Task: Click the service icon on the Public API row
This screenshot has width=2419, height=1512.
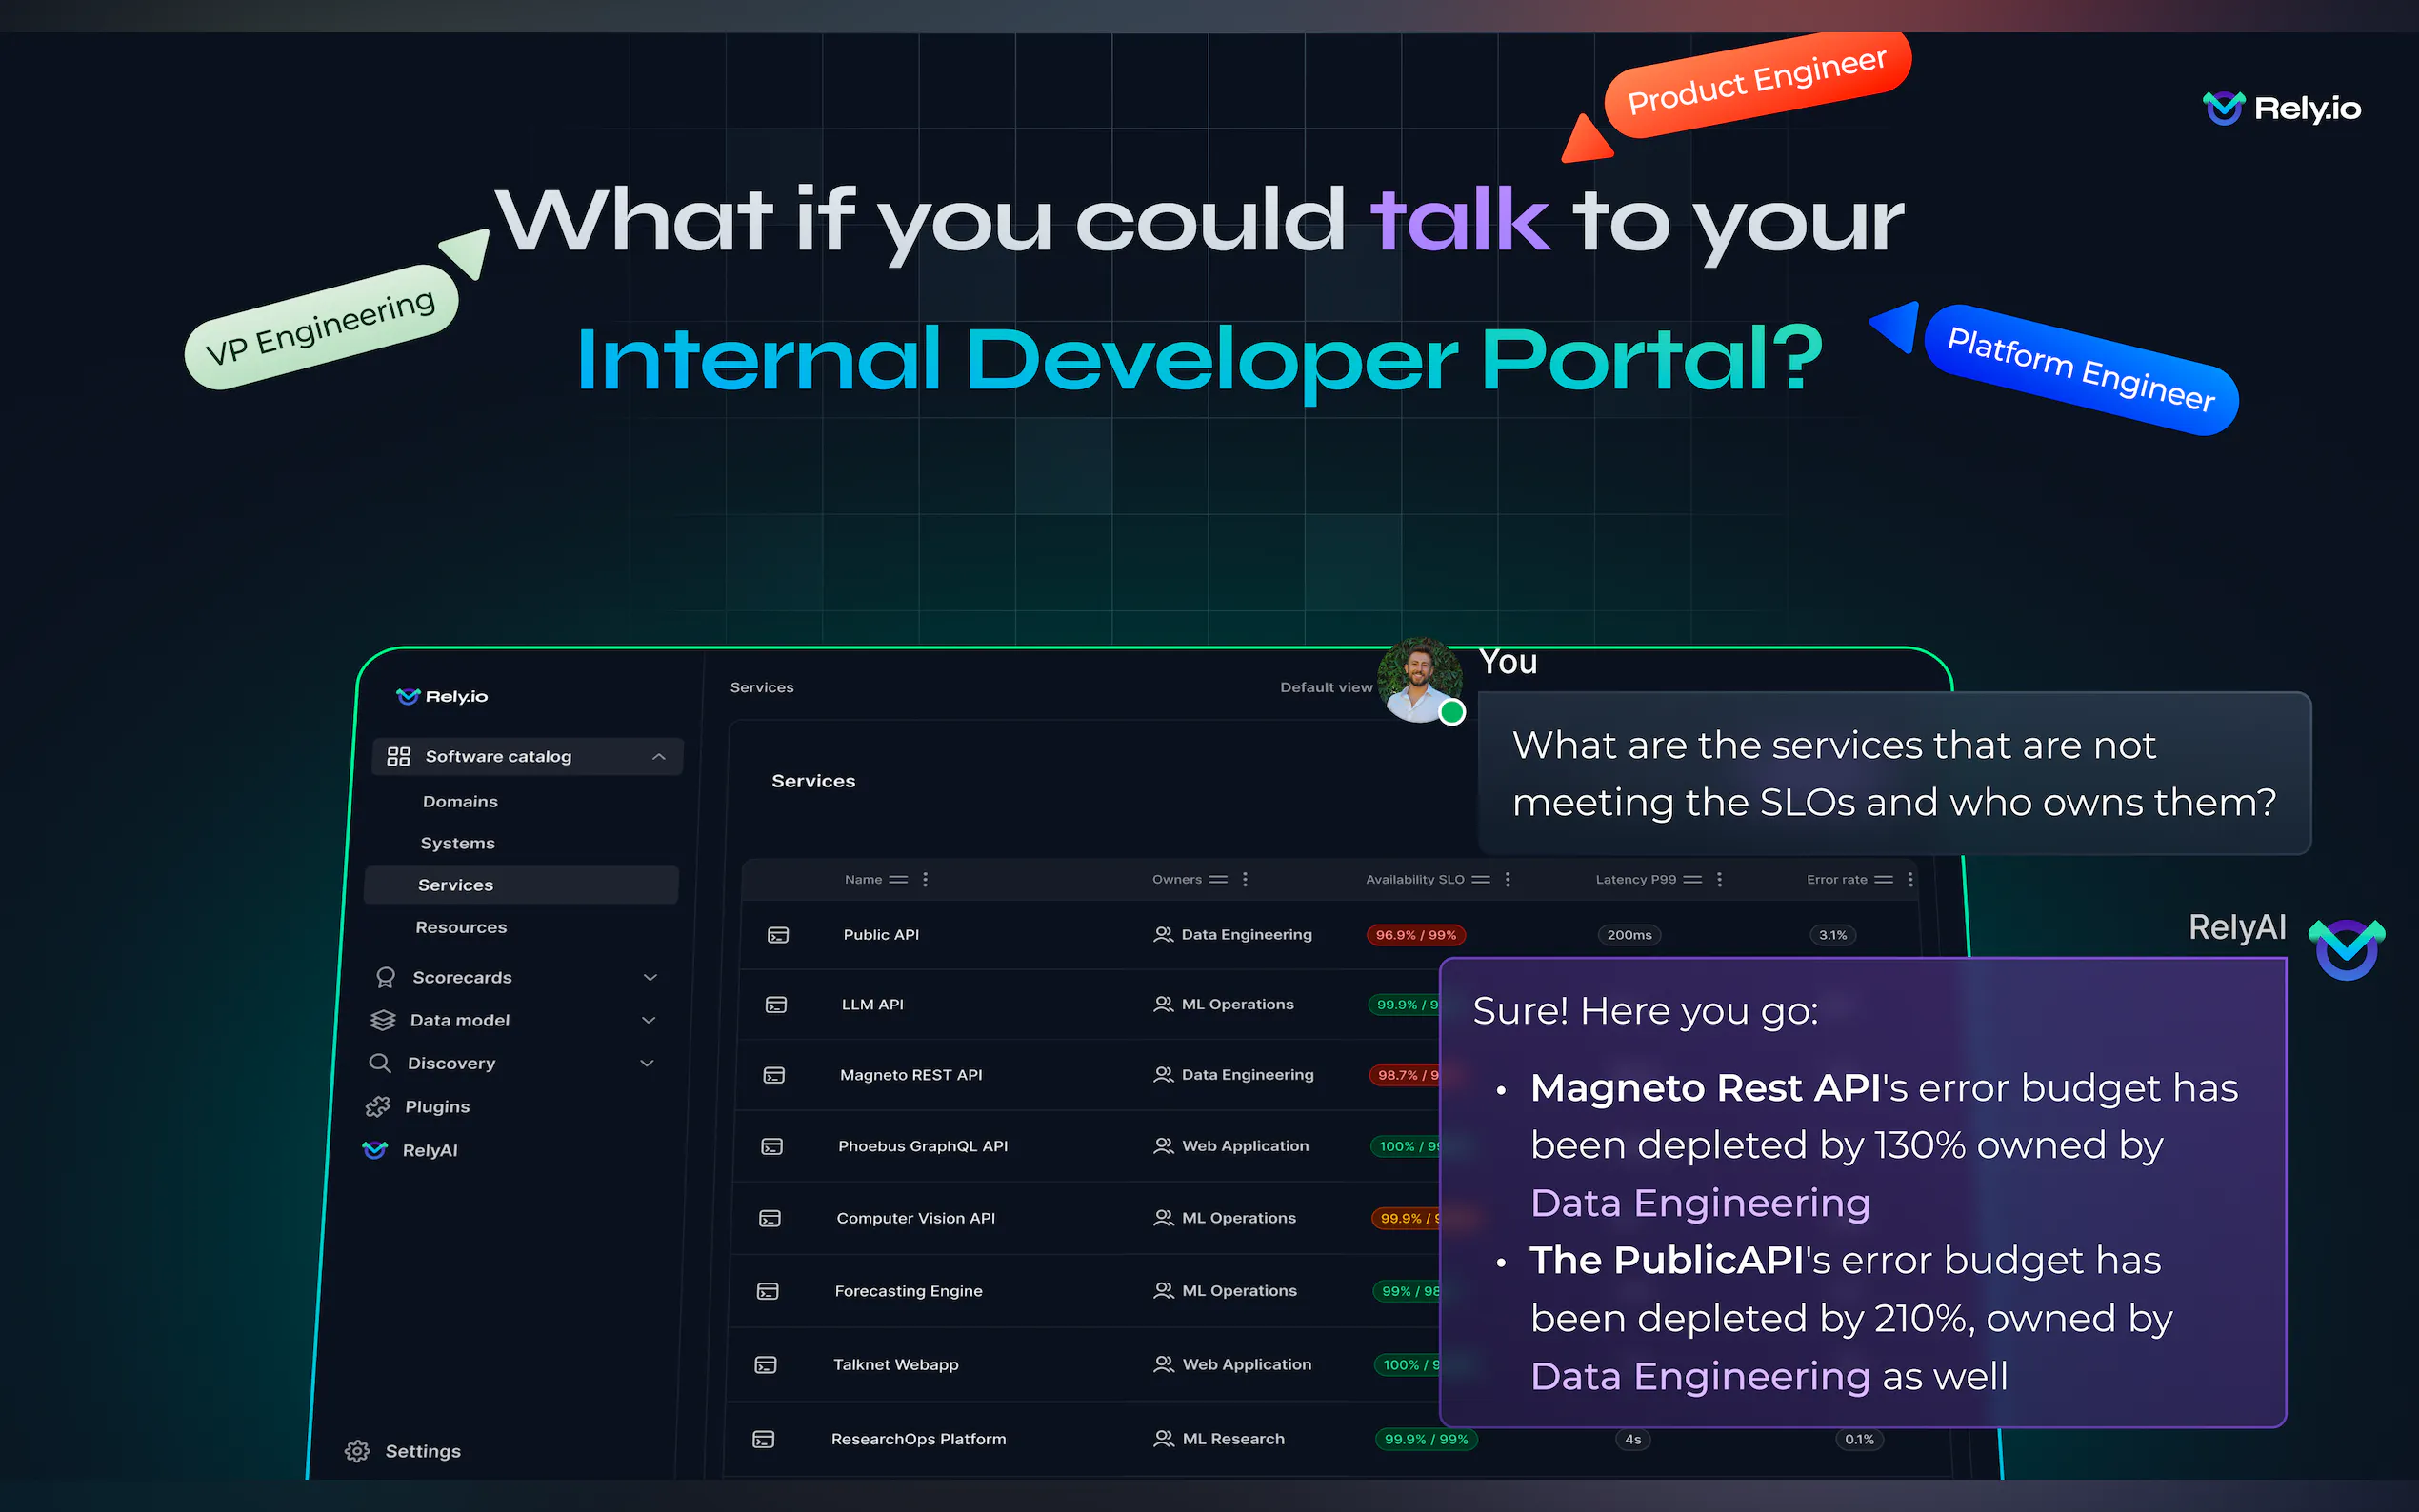Action: pos(778,935)
